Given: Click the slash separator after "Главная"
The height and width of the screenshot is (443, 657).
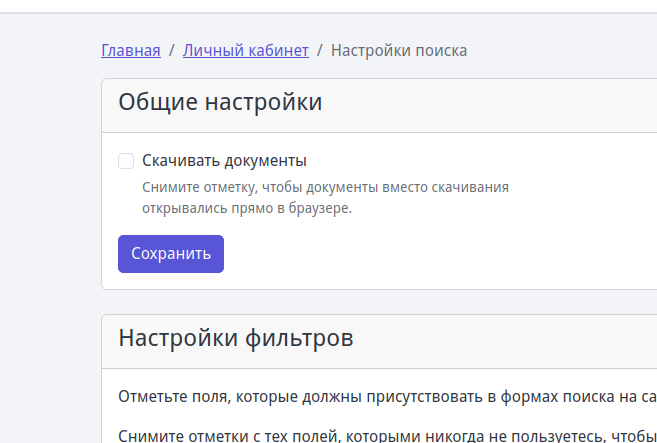Looking at the screenshot, I should pos(172,50).
